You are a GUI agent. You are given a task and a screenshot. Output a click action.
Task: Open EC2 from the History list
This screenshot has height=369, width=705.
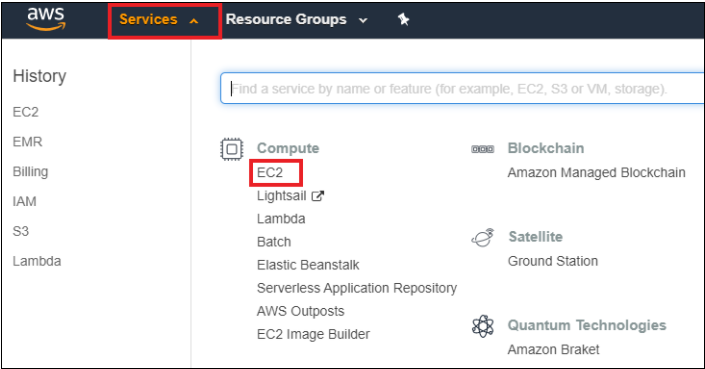pyautogui.click(x=26, y=112)
